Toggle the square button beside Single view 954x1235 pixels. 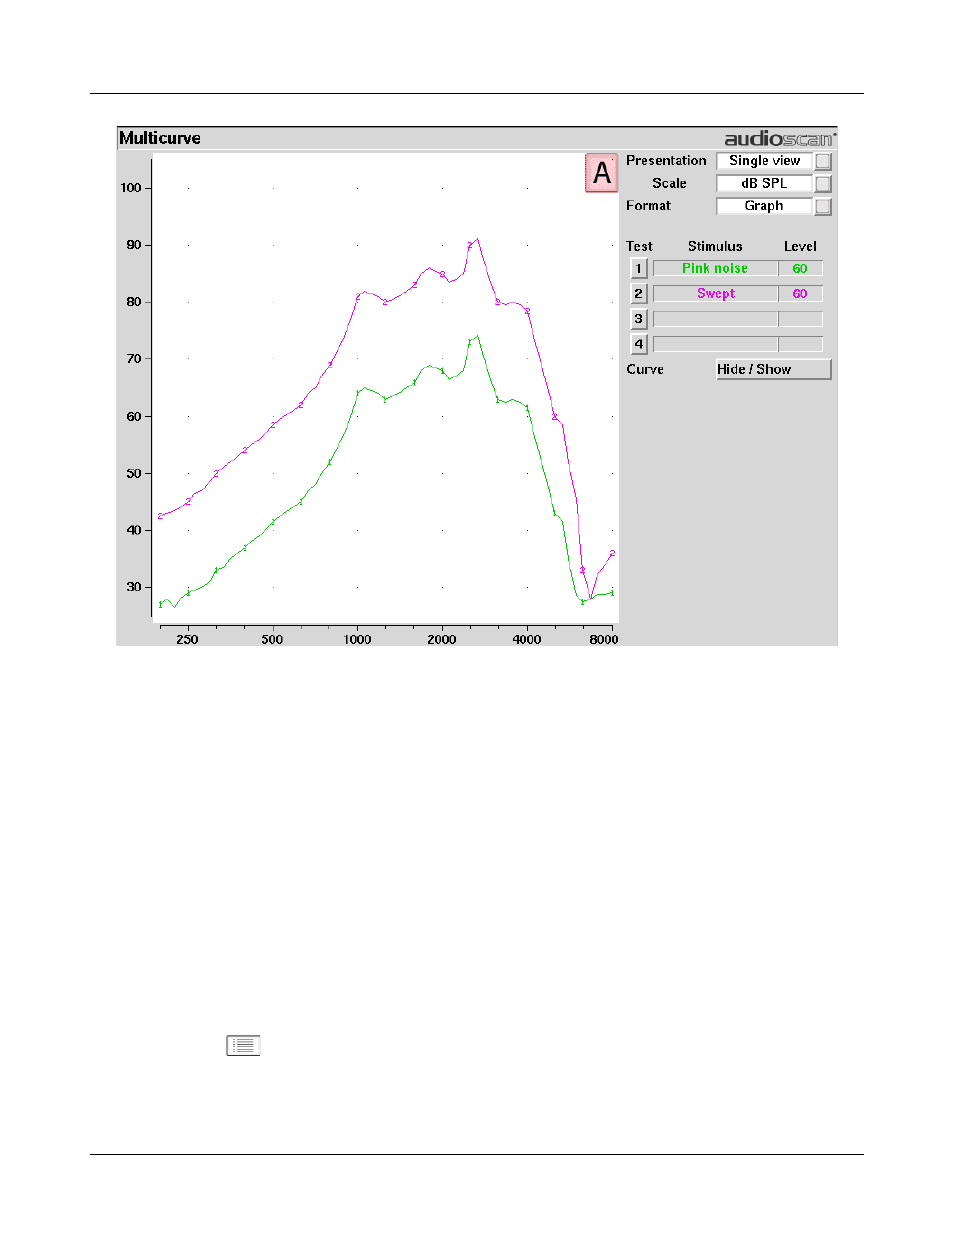click(x=823, y=162)
